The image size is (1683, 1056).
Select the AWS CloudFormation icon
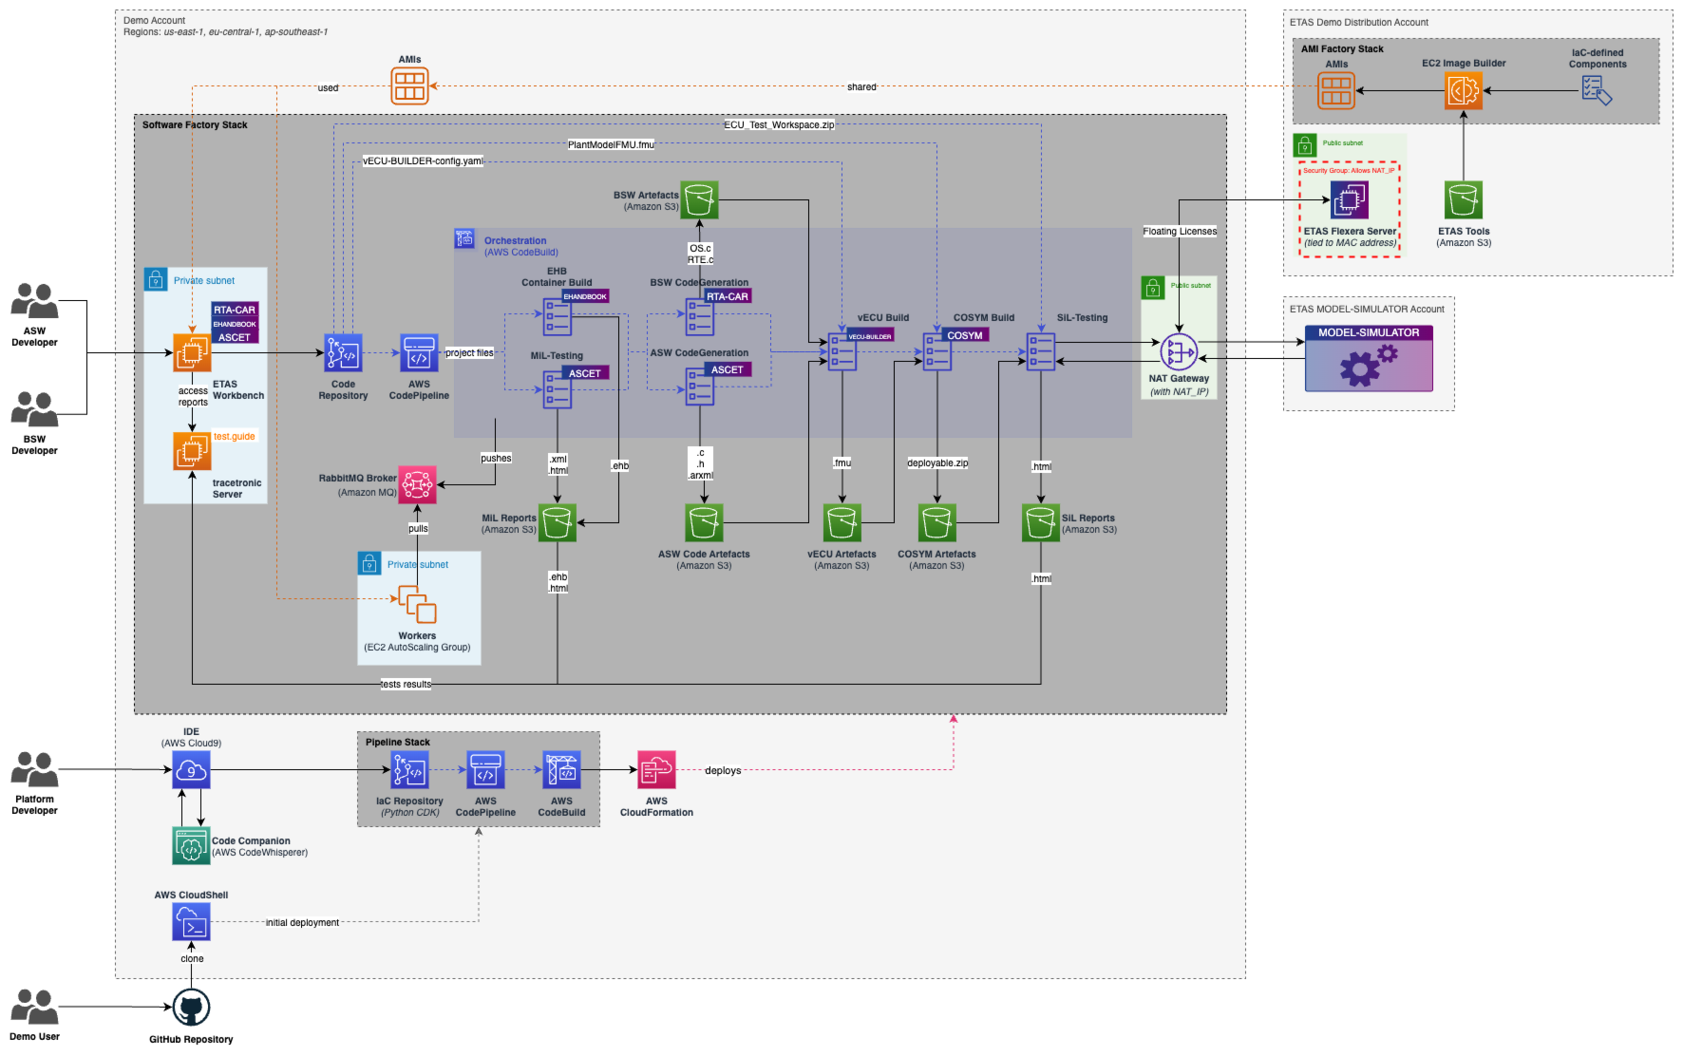coord(656,770)
